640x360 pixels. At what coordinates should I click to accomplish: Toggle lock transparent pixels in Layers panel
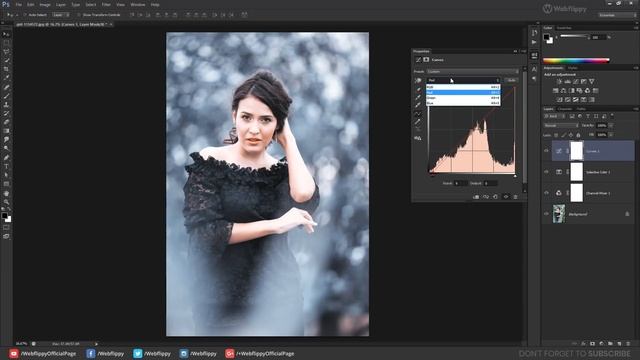(556, 135)
